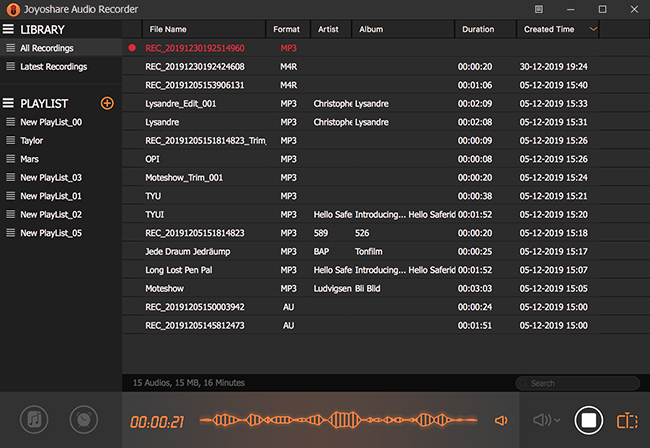Click the red recording dot indicator
650x448 pixels.
click(132, 48)
